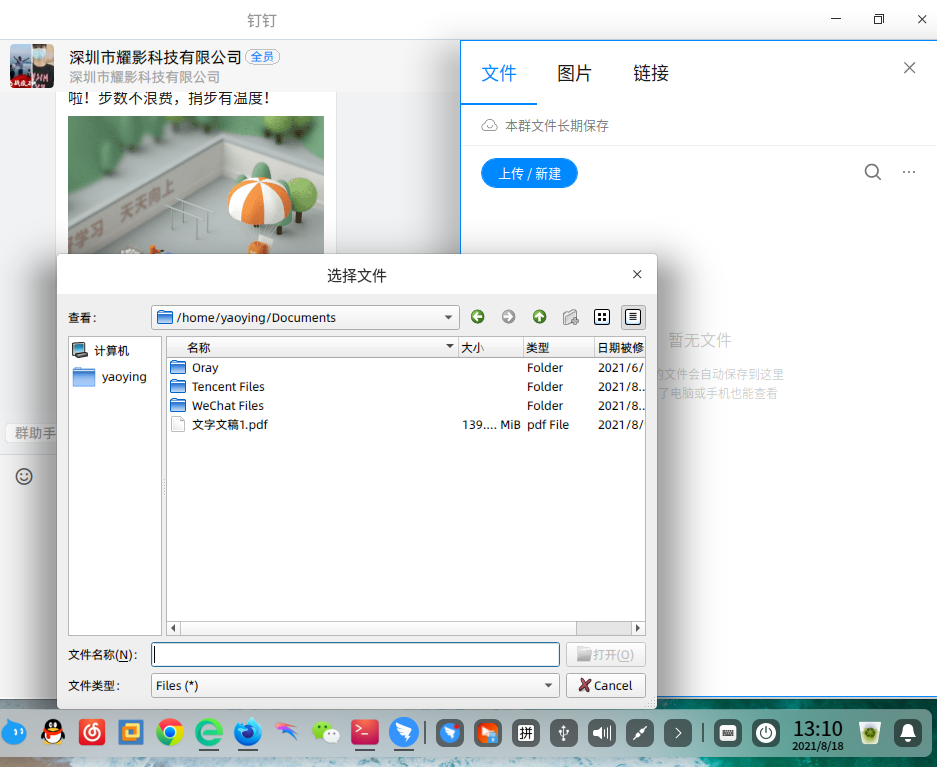Open the emoji picker in chat
The height and width of the screenshot is (767, 937).
pos(24,476)
